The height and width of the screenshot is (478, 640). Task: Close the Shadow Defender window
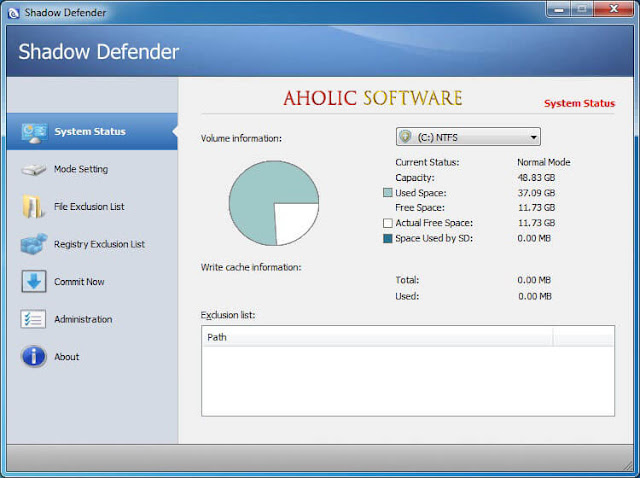613,9
